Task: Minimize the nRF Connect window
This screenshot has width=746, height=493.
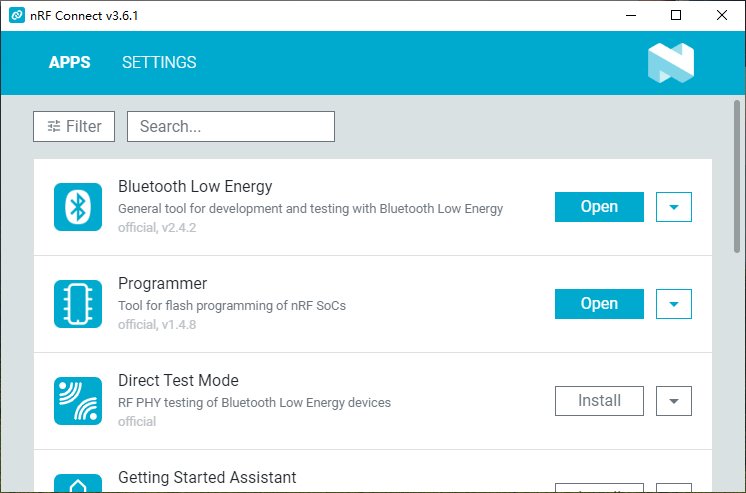Action: (631, 15)
